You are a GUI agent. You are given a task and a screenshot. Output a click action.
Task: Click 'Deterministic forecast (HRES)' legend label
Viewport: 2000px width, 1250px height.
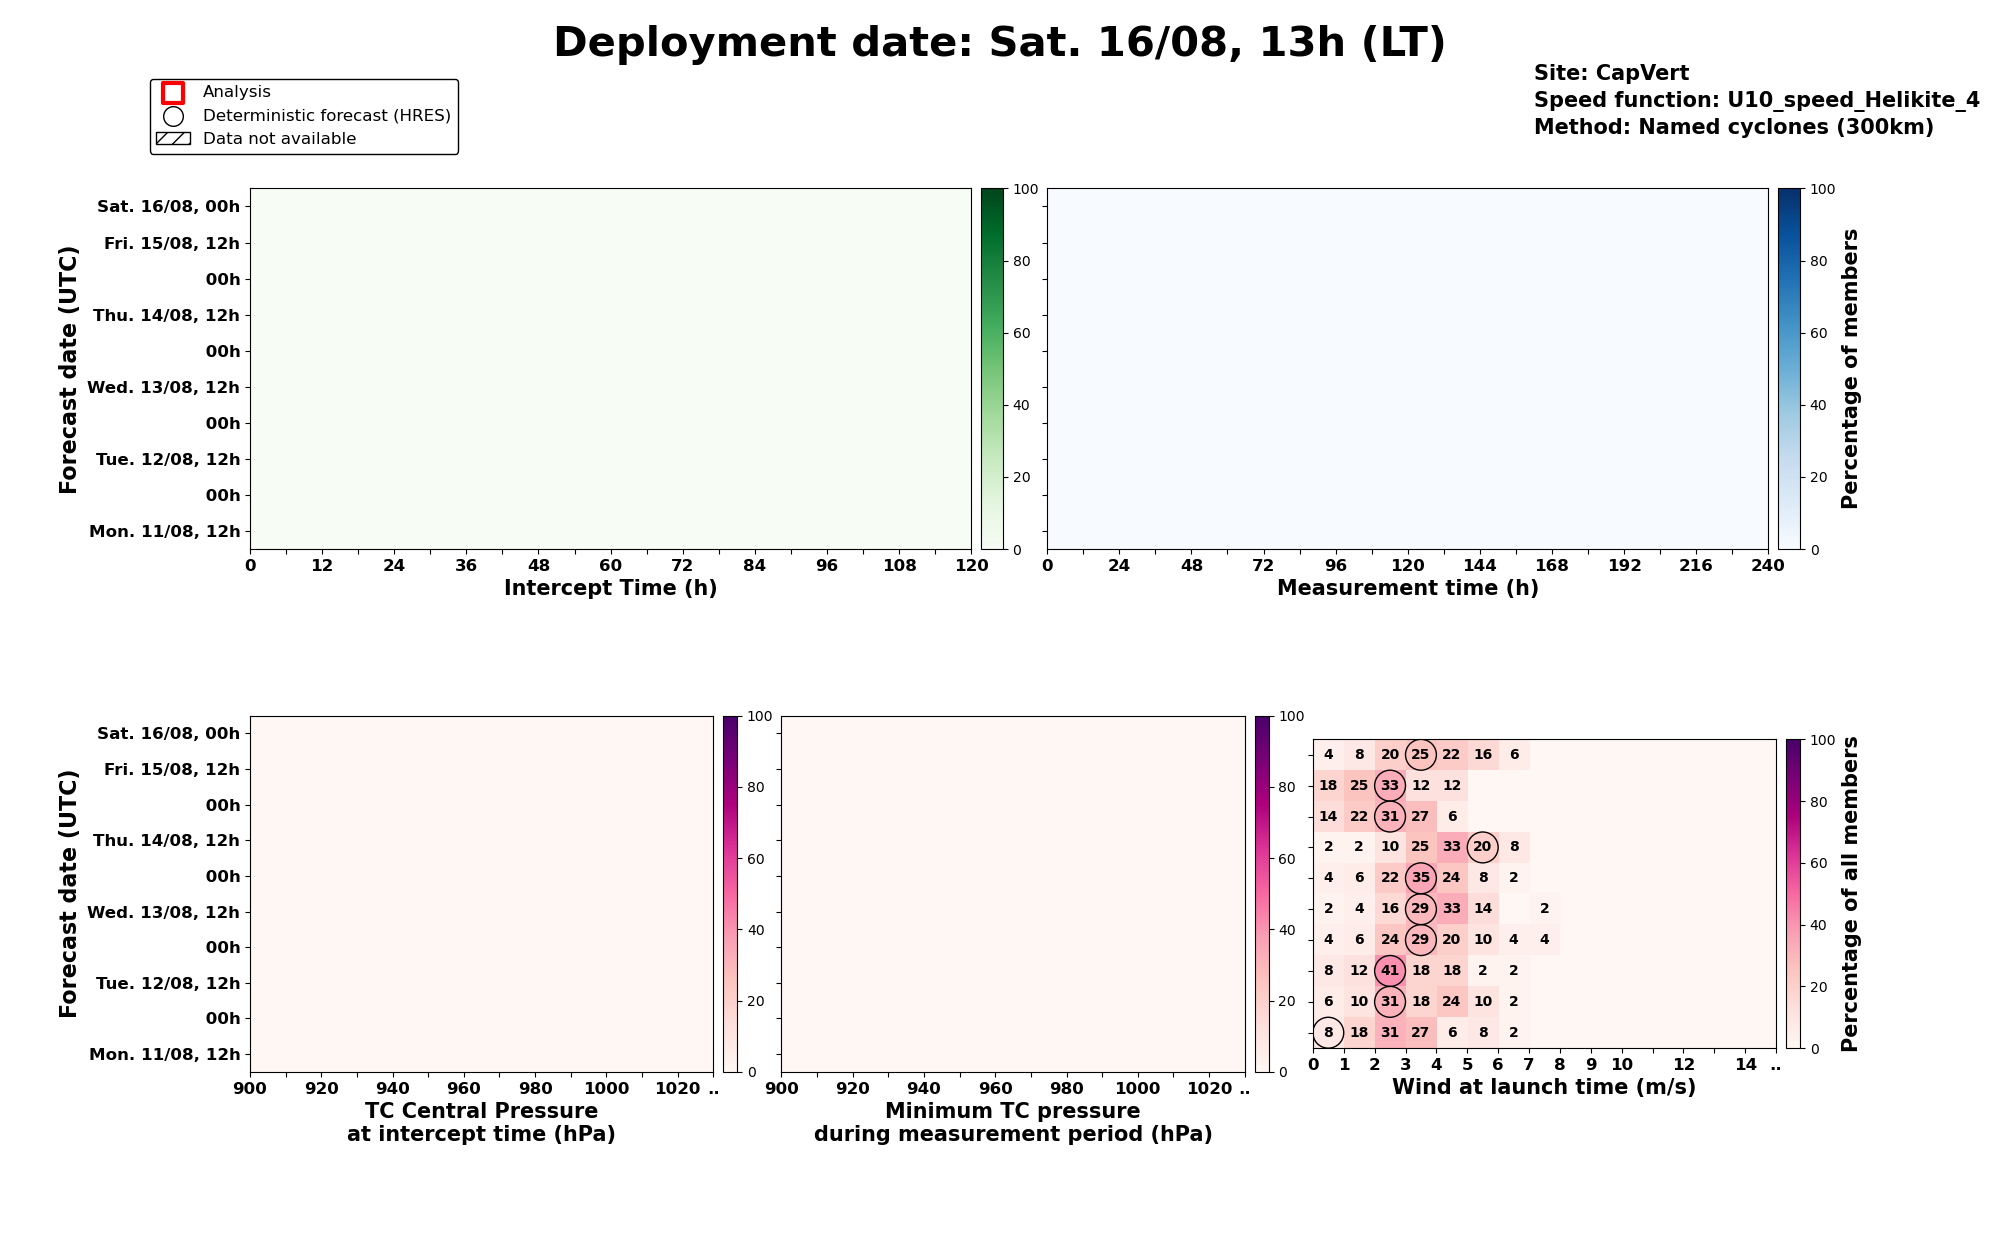click(x=326, y=116)
